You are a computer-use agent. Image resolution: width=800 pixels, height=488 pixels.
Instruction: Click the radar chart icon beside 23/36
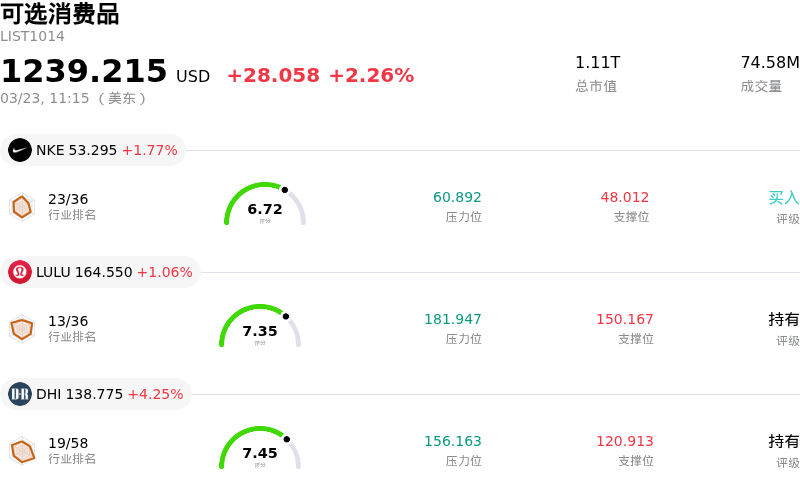[x=22, y=206]
